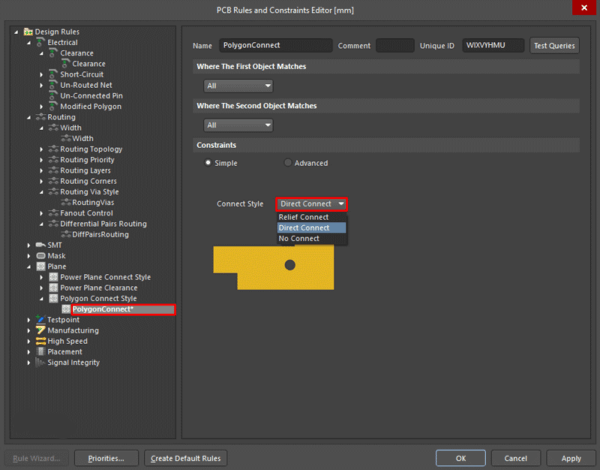This screenshot has width=600, height=470.
Task: Select the Width rule under Width
Action: coord(83,138)
